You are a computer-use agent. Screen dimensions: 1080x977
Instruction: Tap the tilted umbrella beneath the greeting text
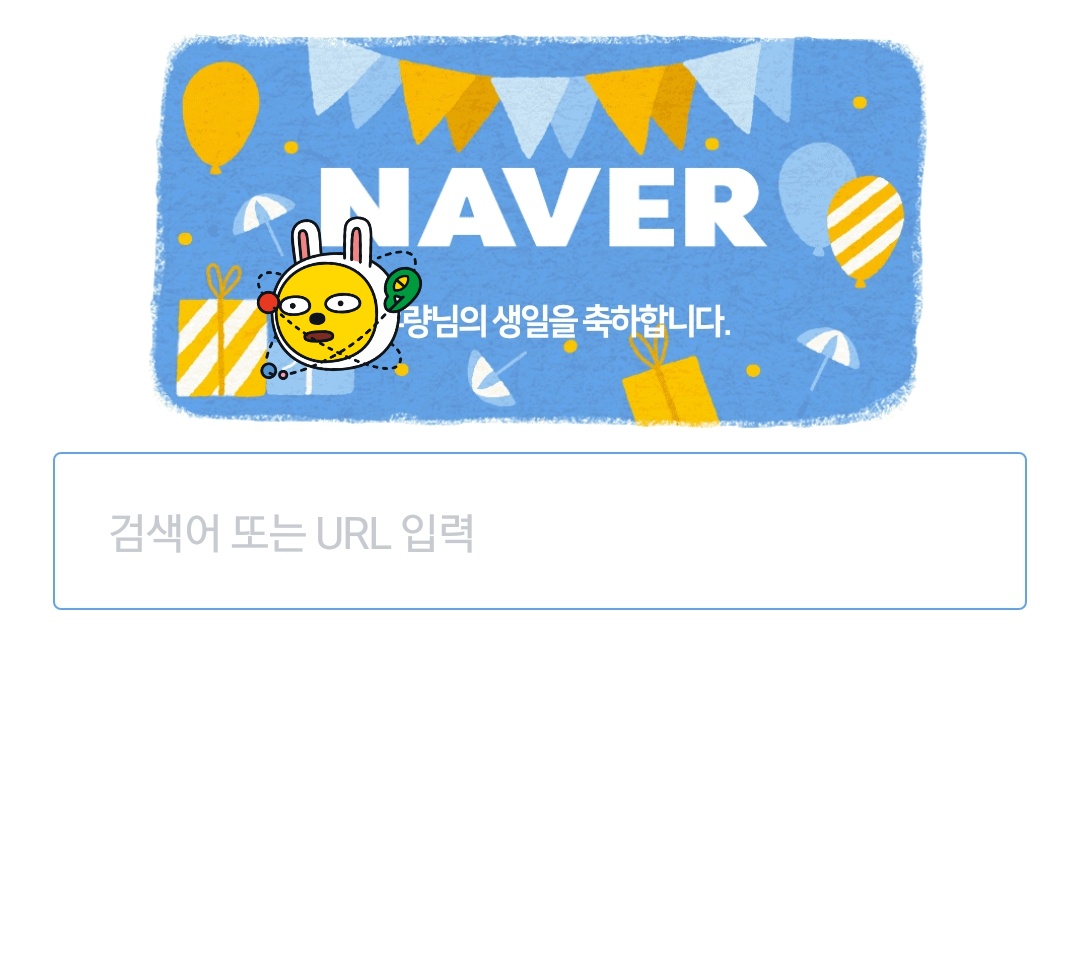(493, 378)
